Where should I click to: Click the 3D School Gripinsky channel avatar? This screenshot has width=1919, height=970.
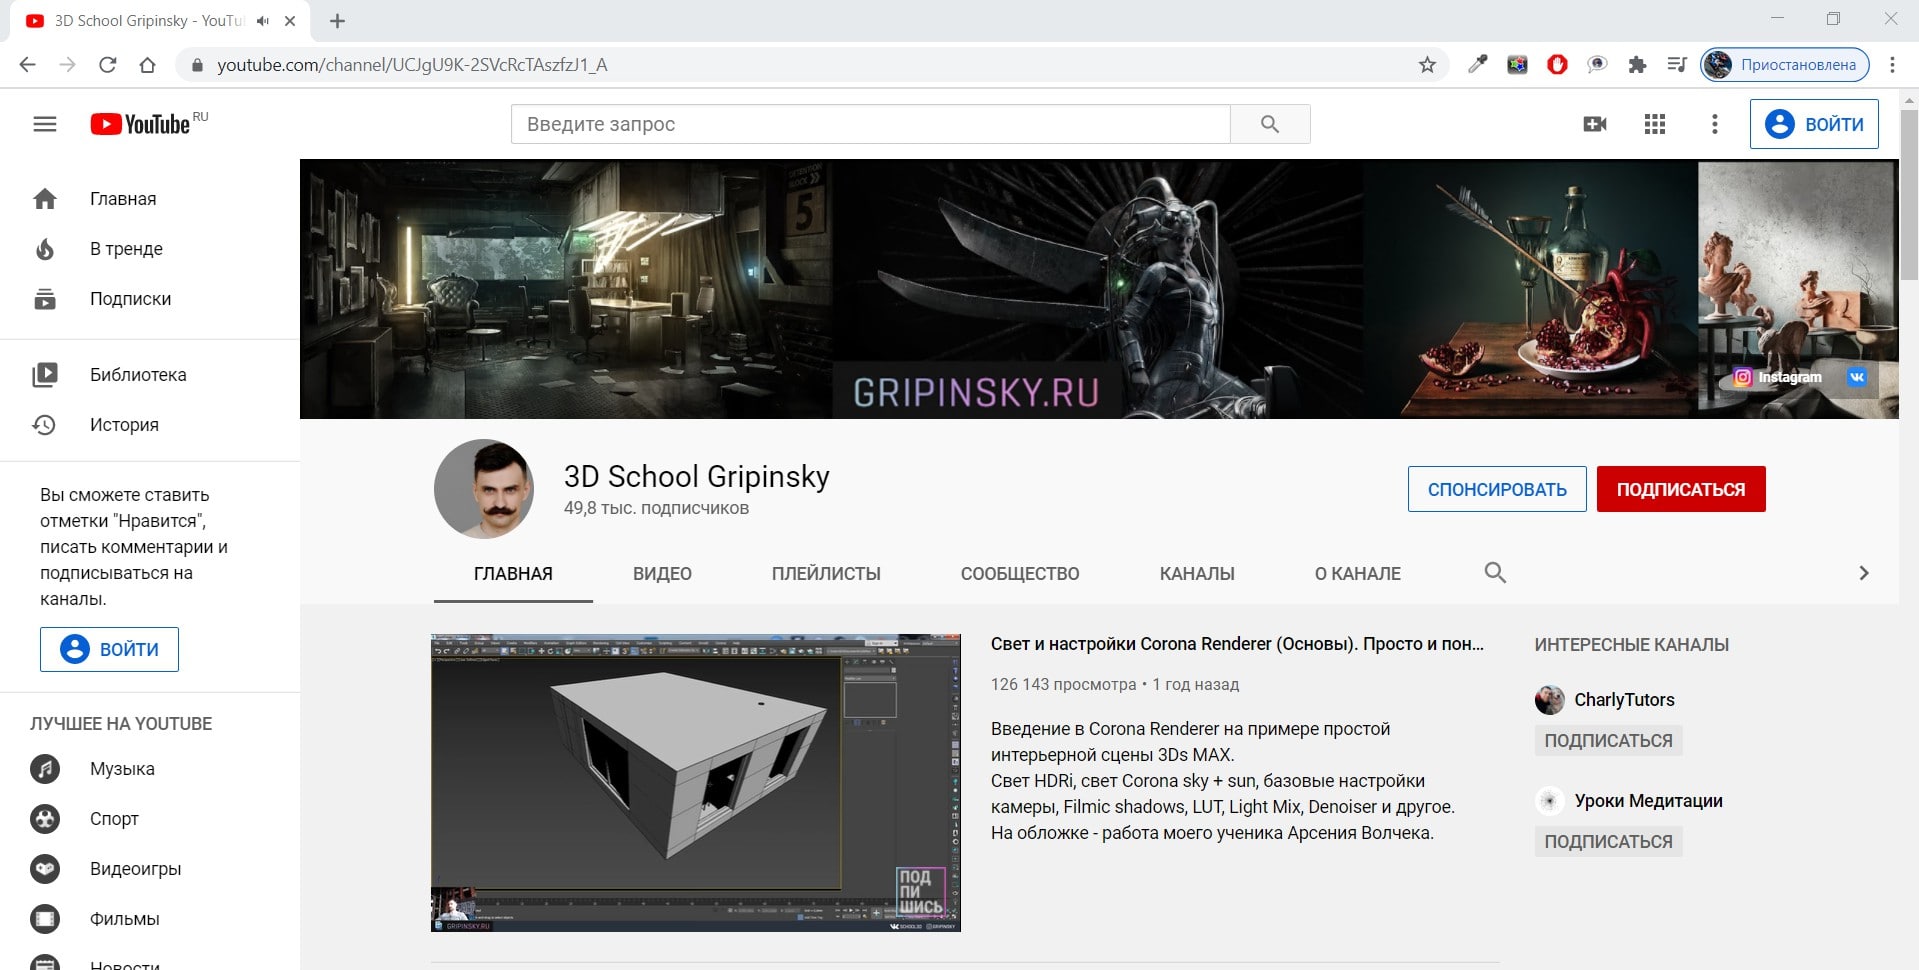tap(484, 489)
